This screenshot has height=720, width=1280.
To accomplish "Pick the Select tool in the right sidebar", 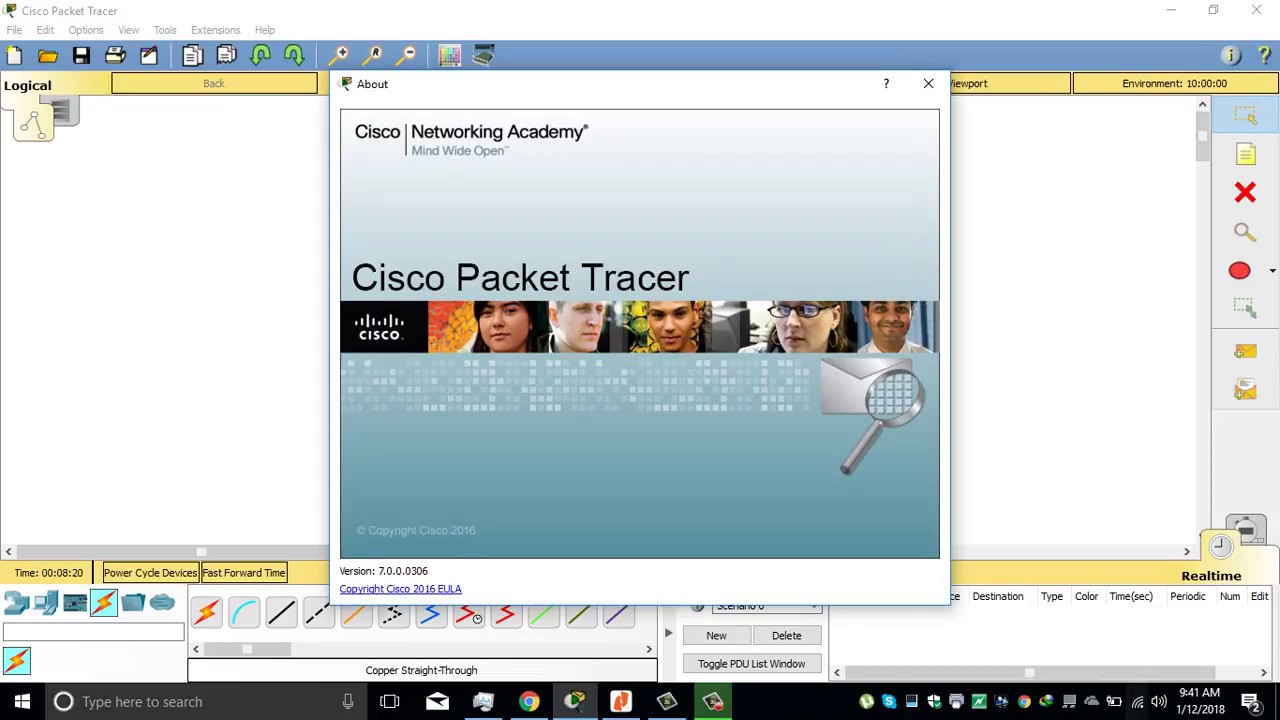I will [x=1245, y=115].
